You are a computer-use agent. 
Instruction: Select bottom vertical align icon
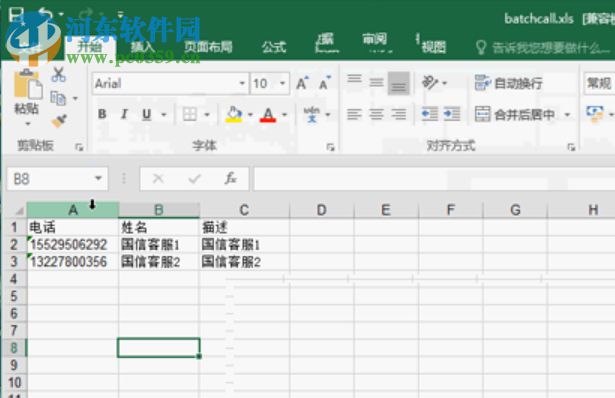point(399,84)
